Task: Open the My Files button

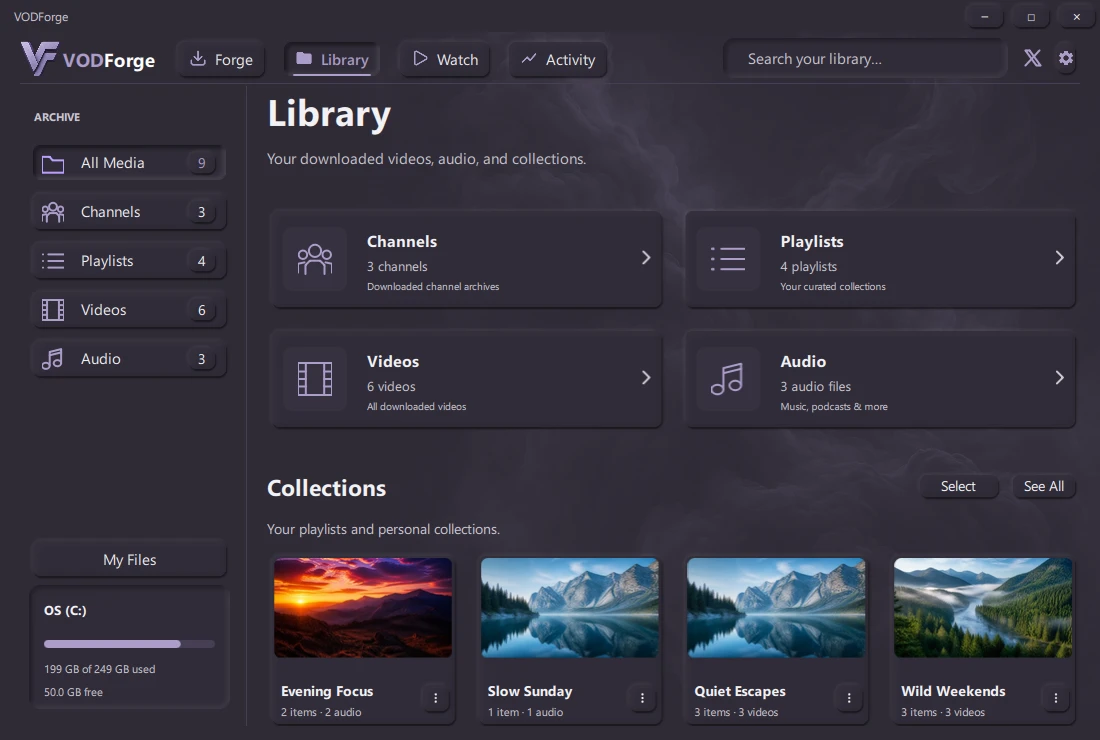Action: click(129, 560)
